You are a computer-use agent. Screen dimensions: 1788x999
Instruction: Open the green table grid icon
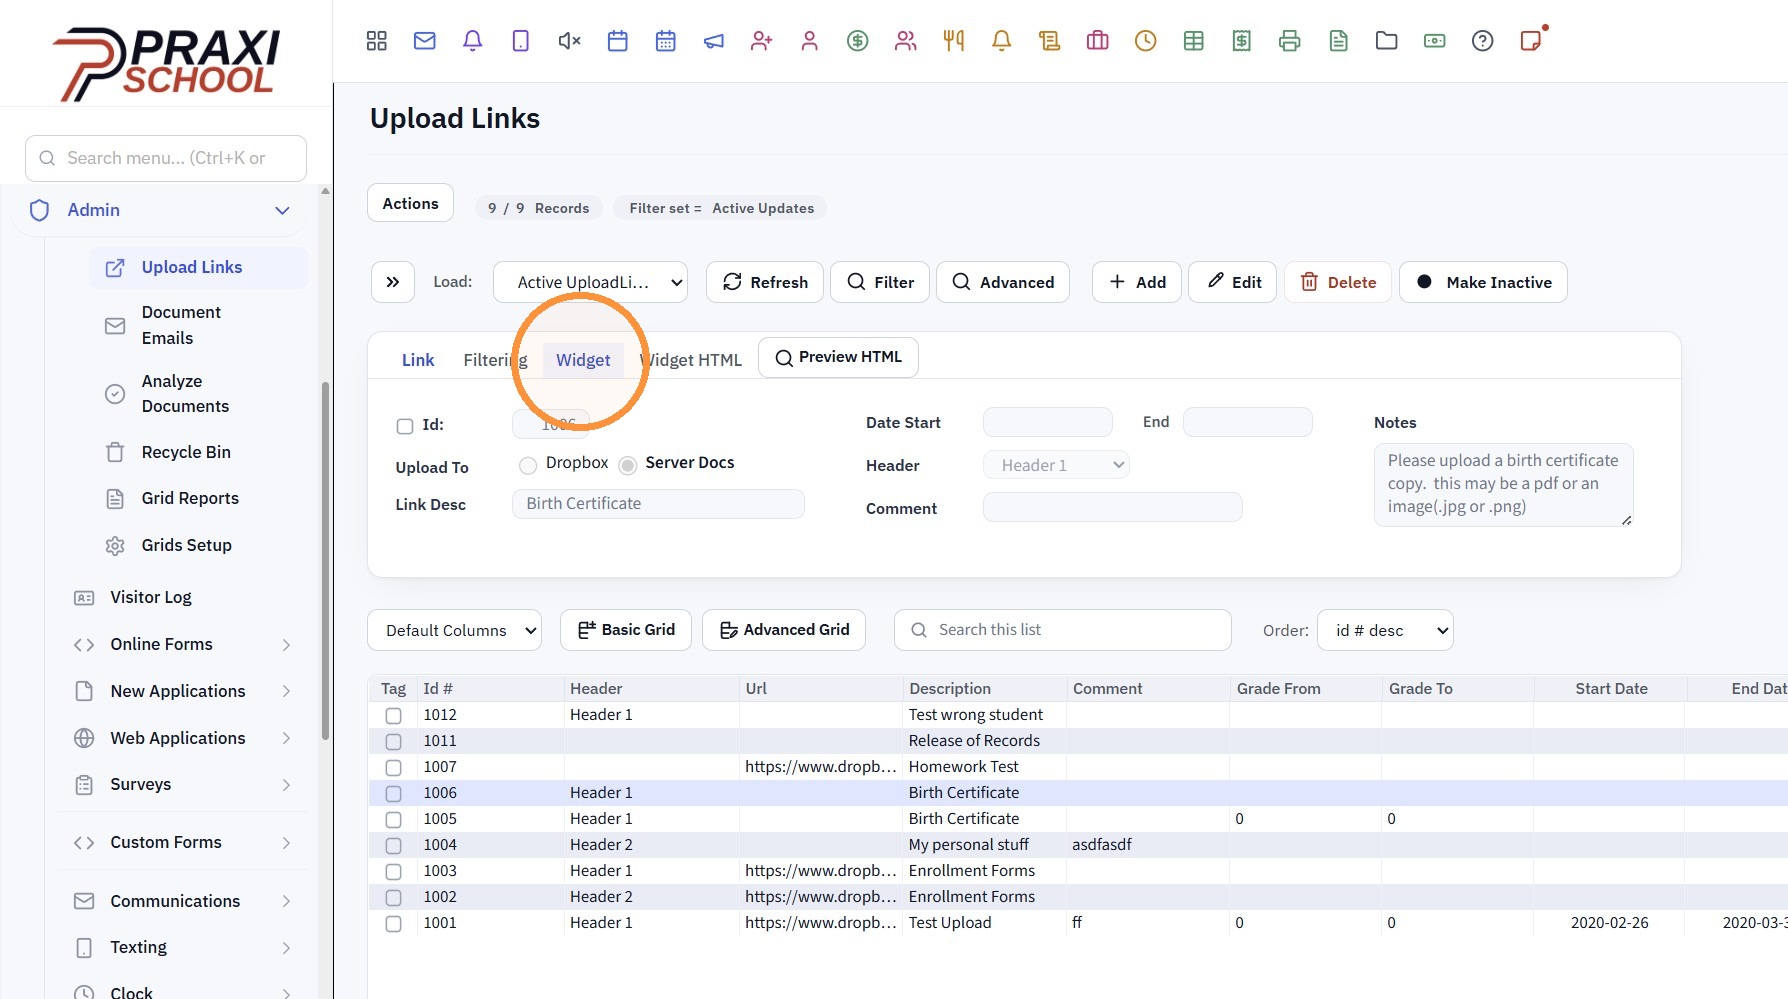point(1194,41)
